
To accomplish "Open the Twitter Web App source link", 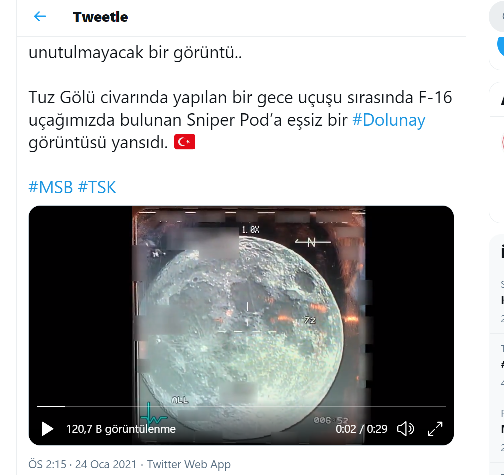I will pyautogui.click(x=189, y=464).
